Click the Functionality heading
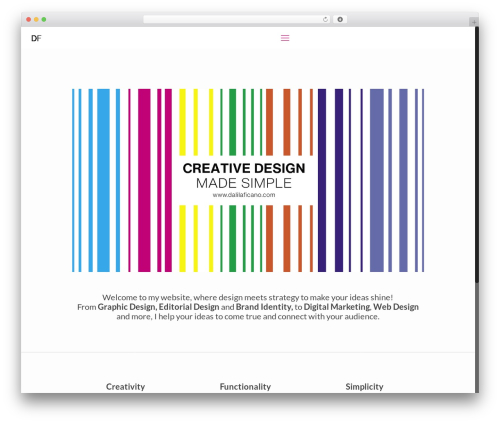 245,387
